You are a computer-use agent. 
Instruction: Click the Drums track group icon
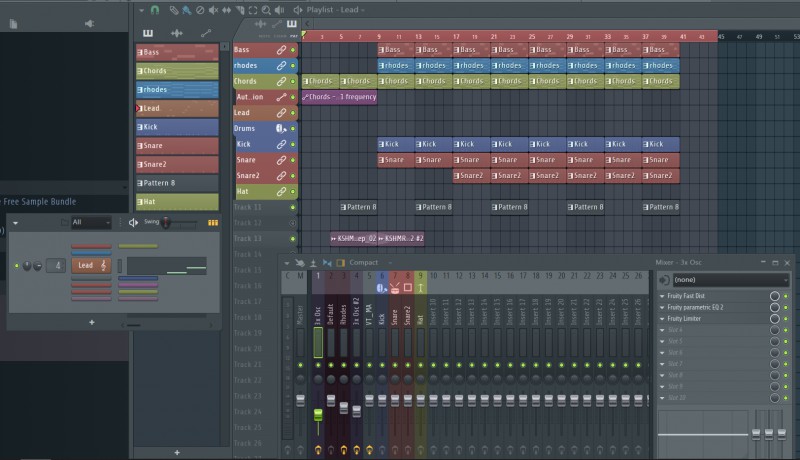(x=281, y=129)
